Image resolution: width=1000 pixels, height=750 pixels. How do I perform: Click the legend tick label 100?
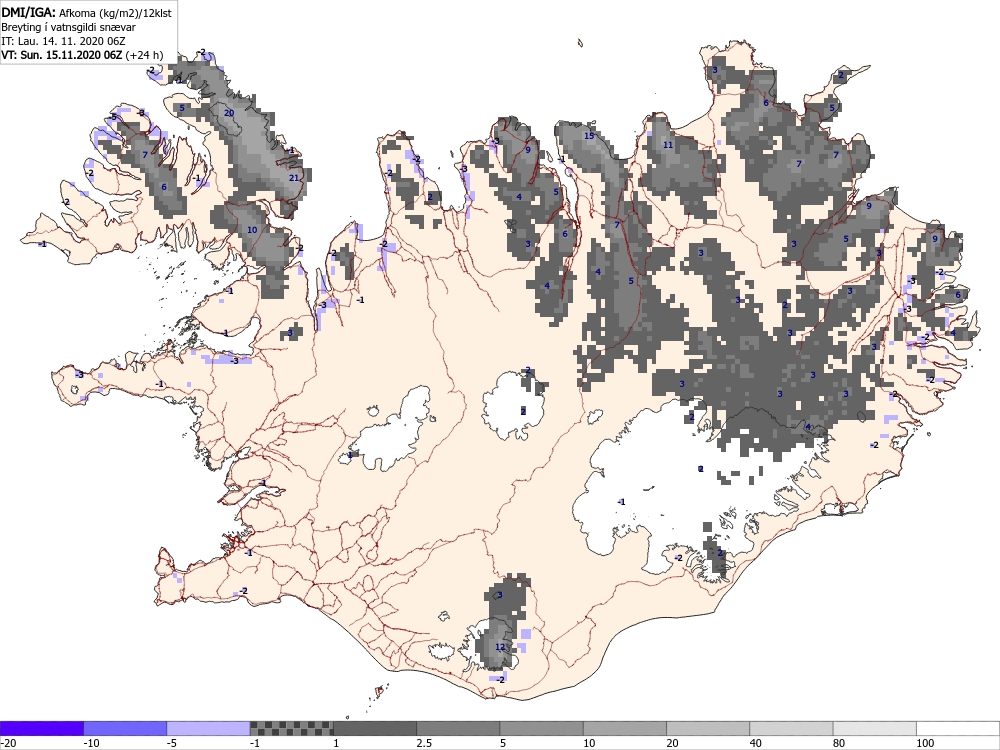pos(925,743)
